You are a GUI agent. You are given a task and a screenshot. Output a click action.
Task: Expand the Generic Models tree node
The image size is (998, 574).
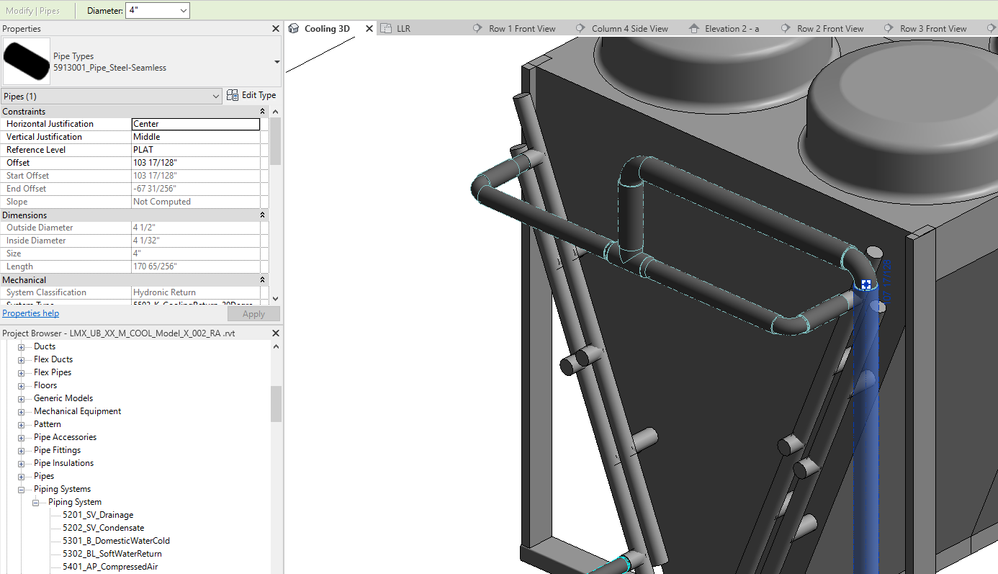21,398
